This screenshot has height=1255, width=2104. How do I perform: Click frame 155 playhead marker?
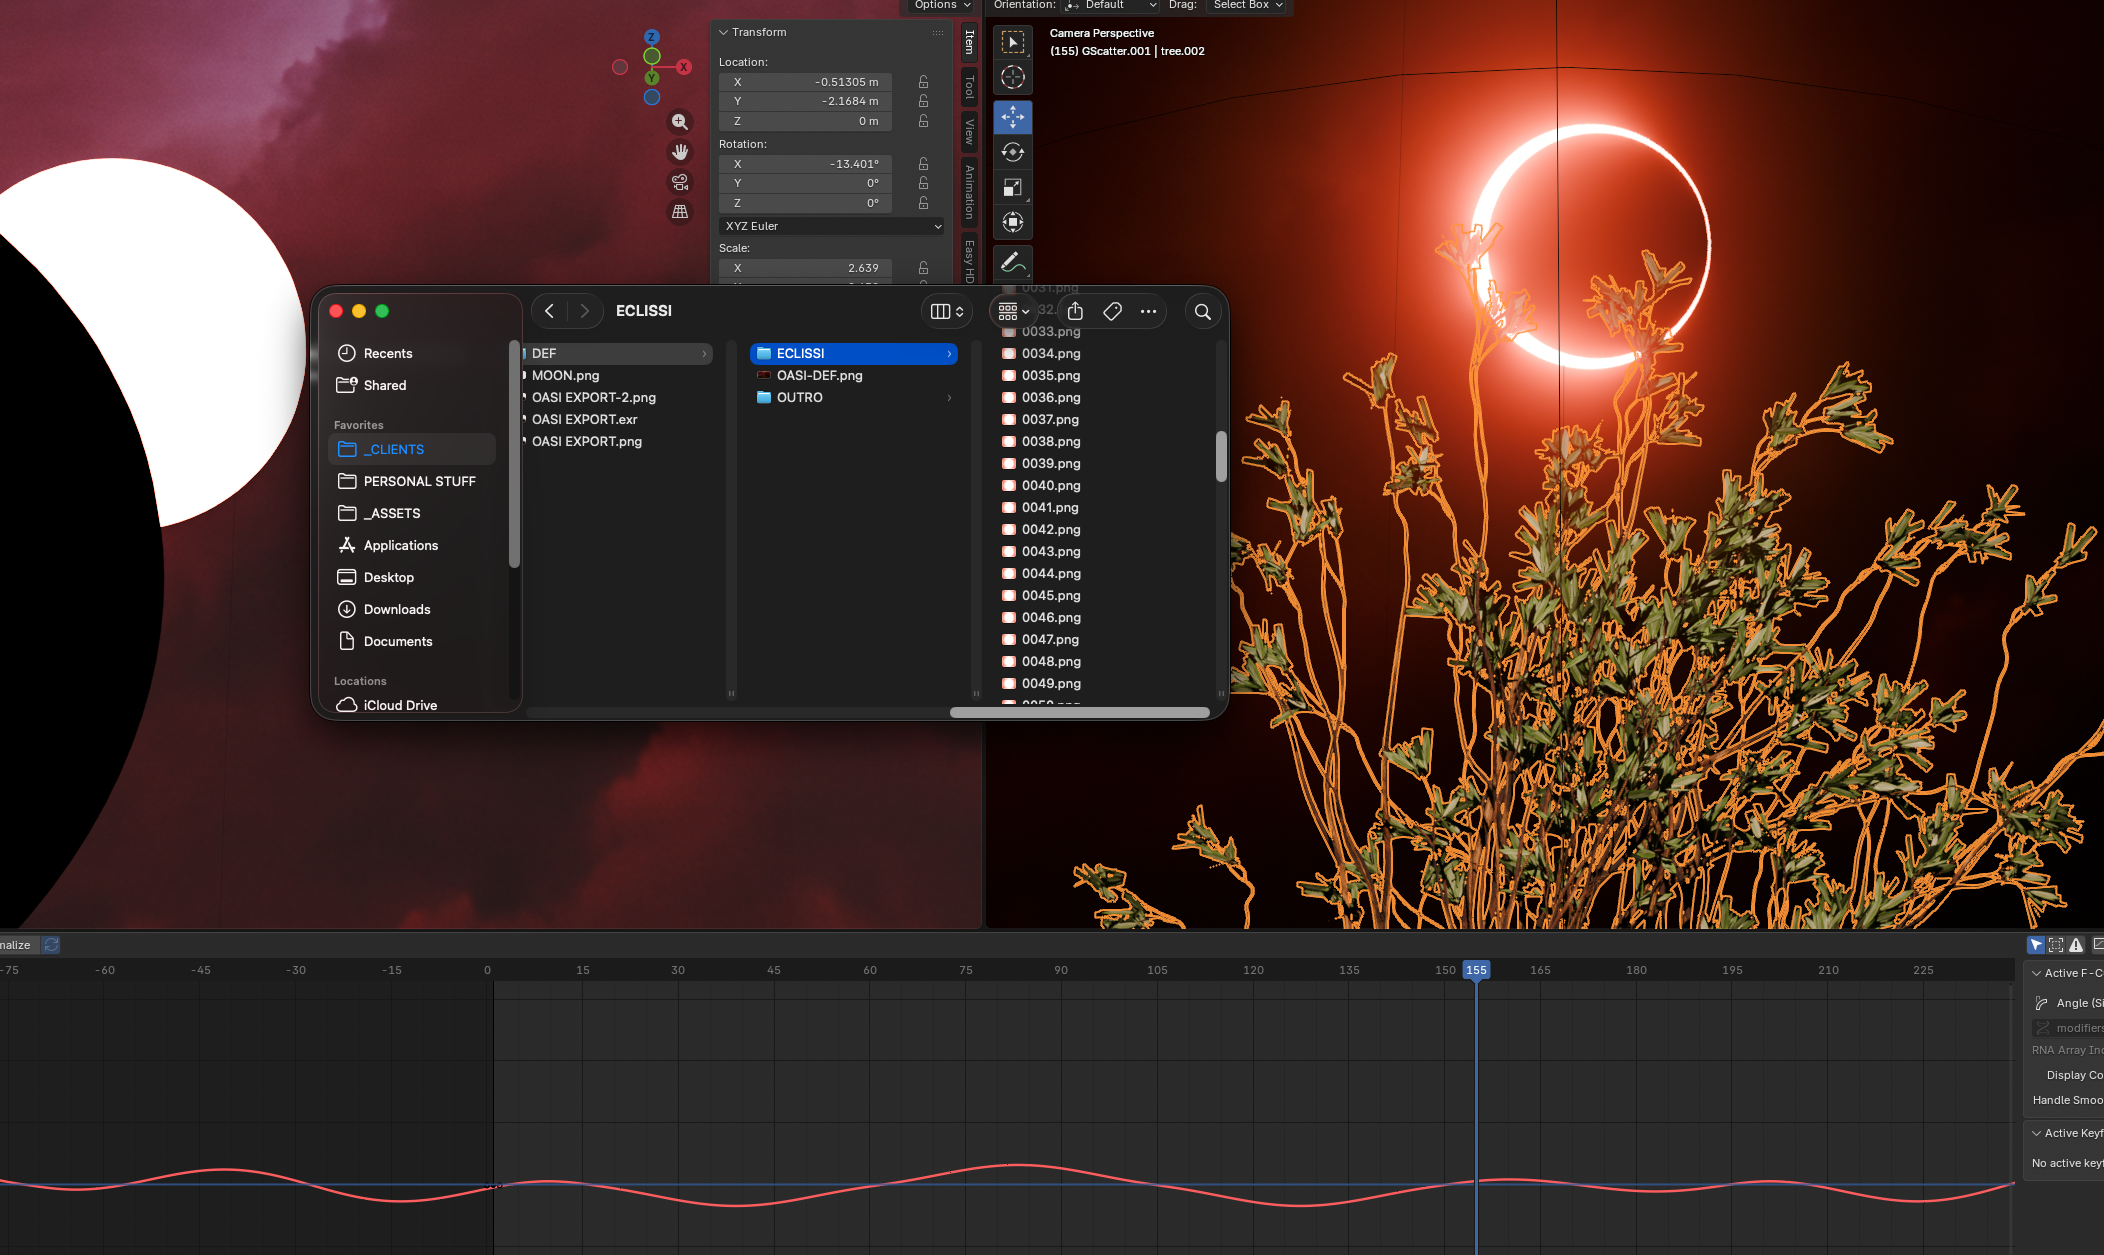[x=1476, y=970]
